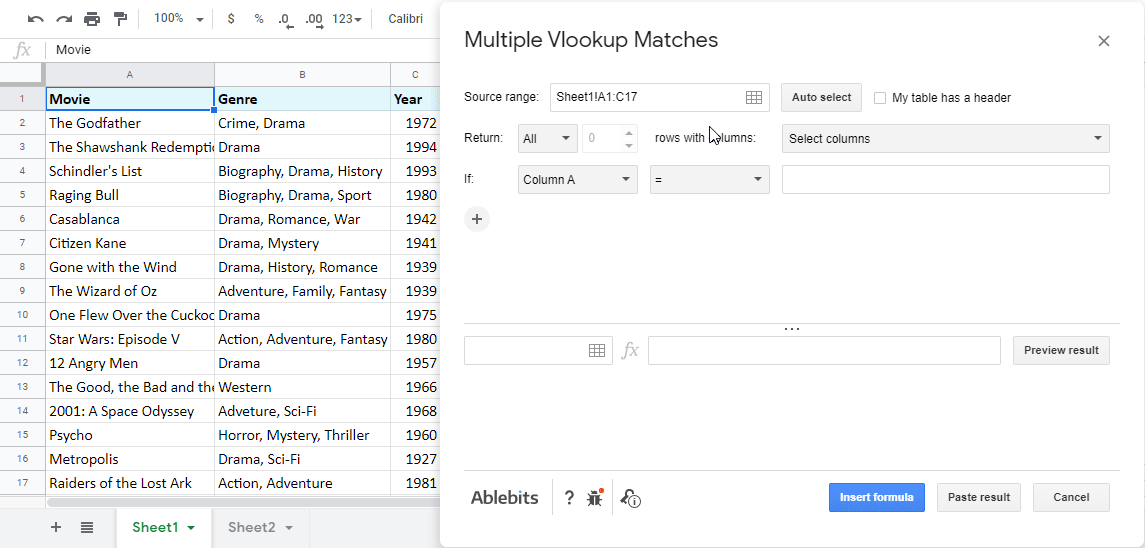Open the Calibri font dropdown
The width and height of the screenshot is (1145, 548).
[x=406, y=19]
